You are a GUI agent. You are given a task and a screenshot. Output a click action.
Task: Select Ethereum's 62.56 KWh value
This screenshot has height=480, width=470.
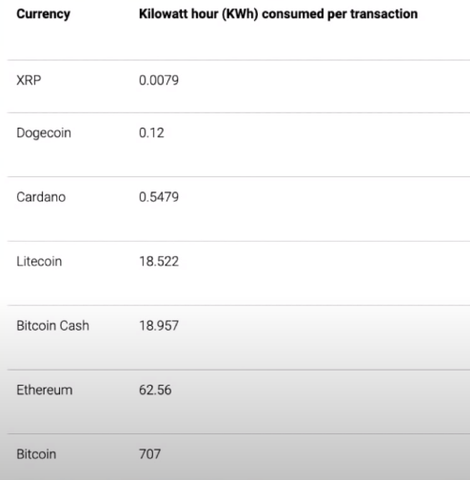(155, 390)
